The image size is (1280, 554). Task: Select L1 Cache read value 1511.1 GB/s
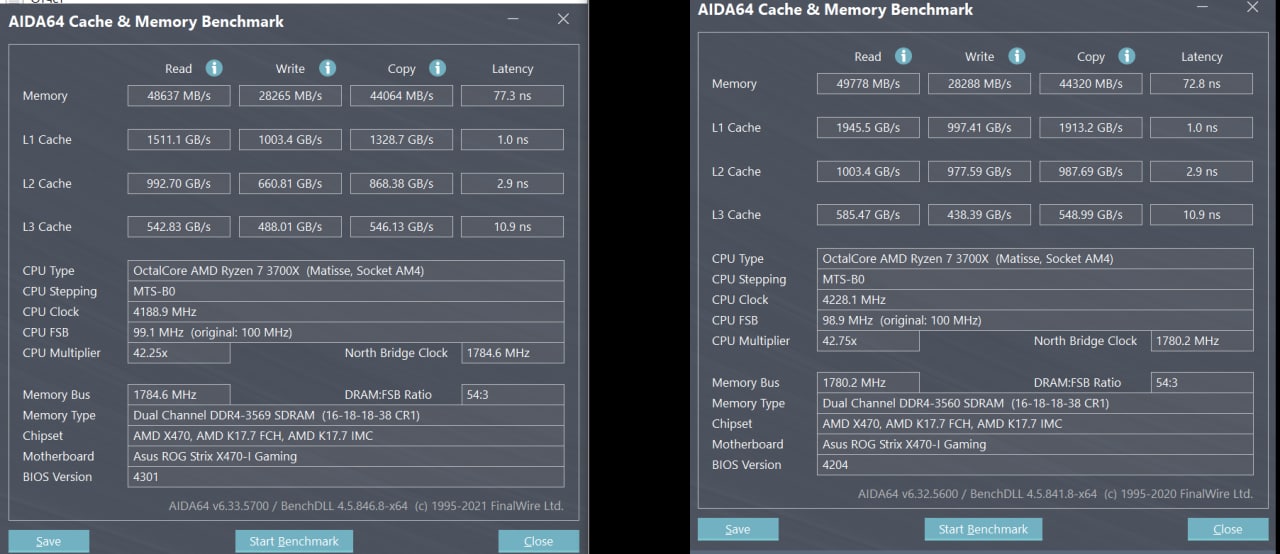tap(179, 140)
